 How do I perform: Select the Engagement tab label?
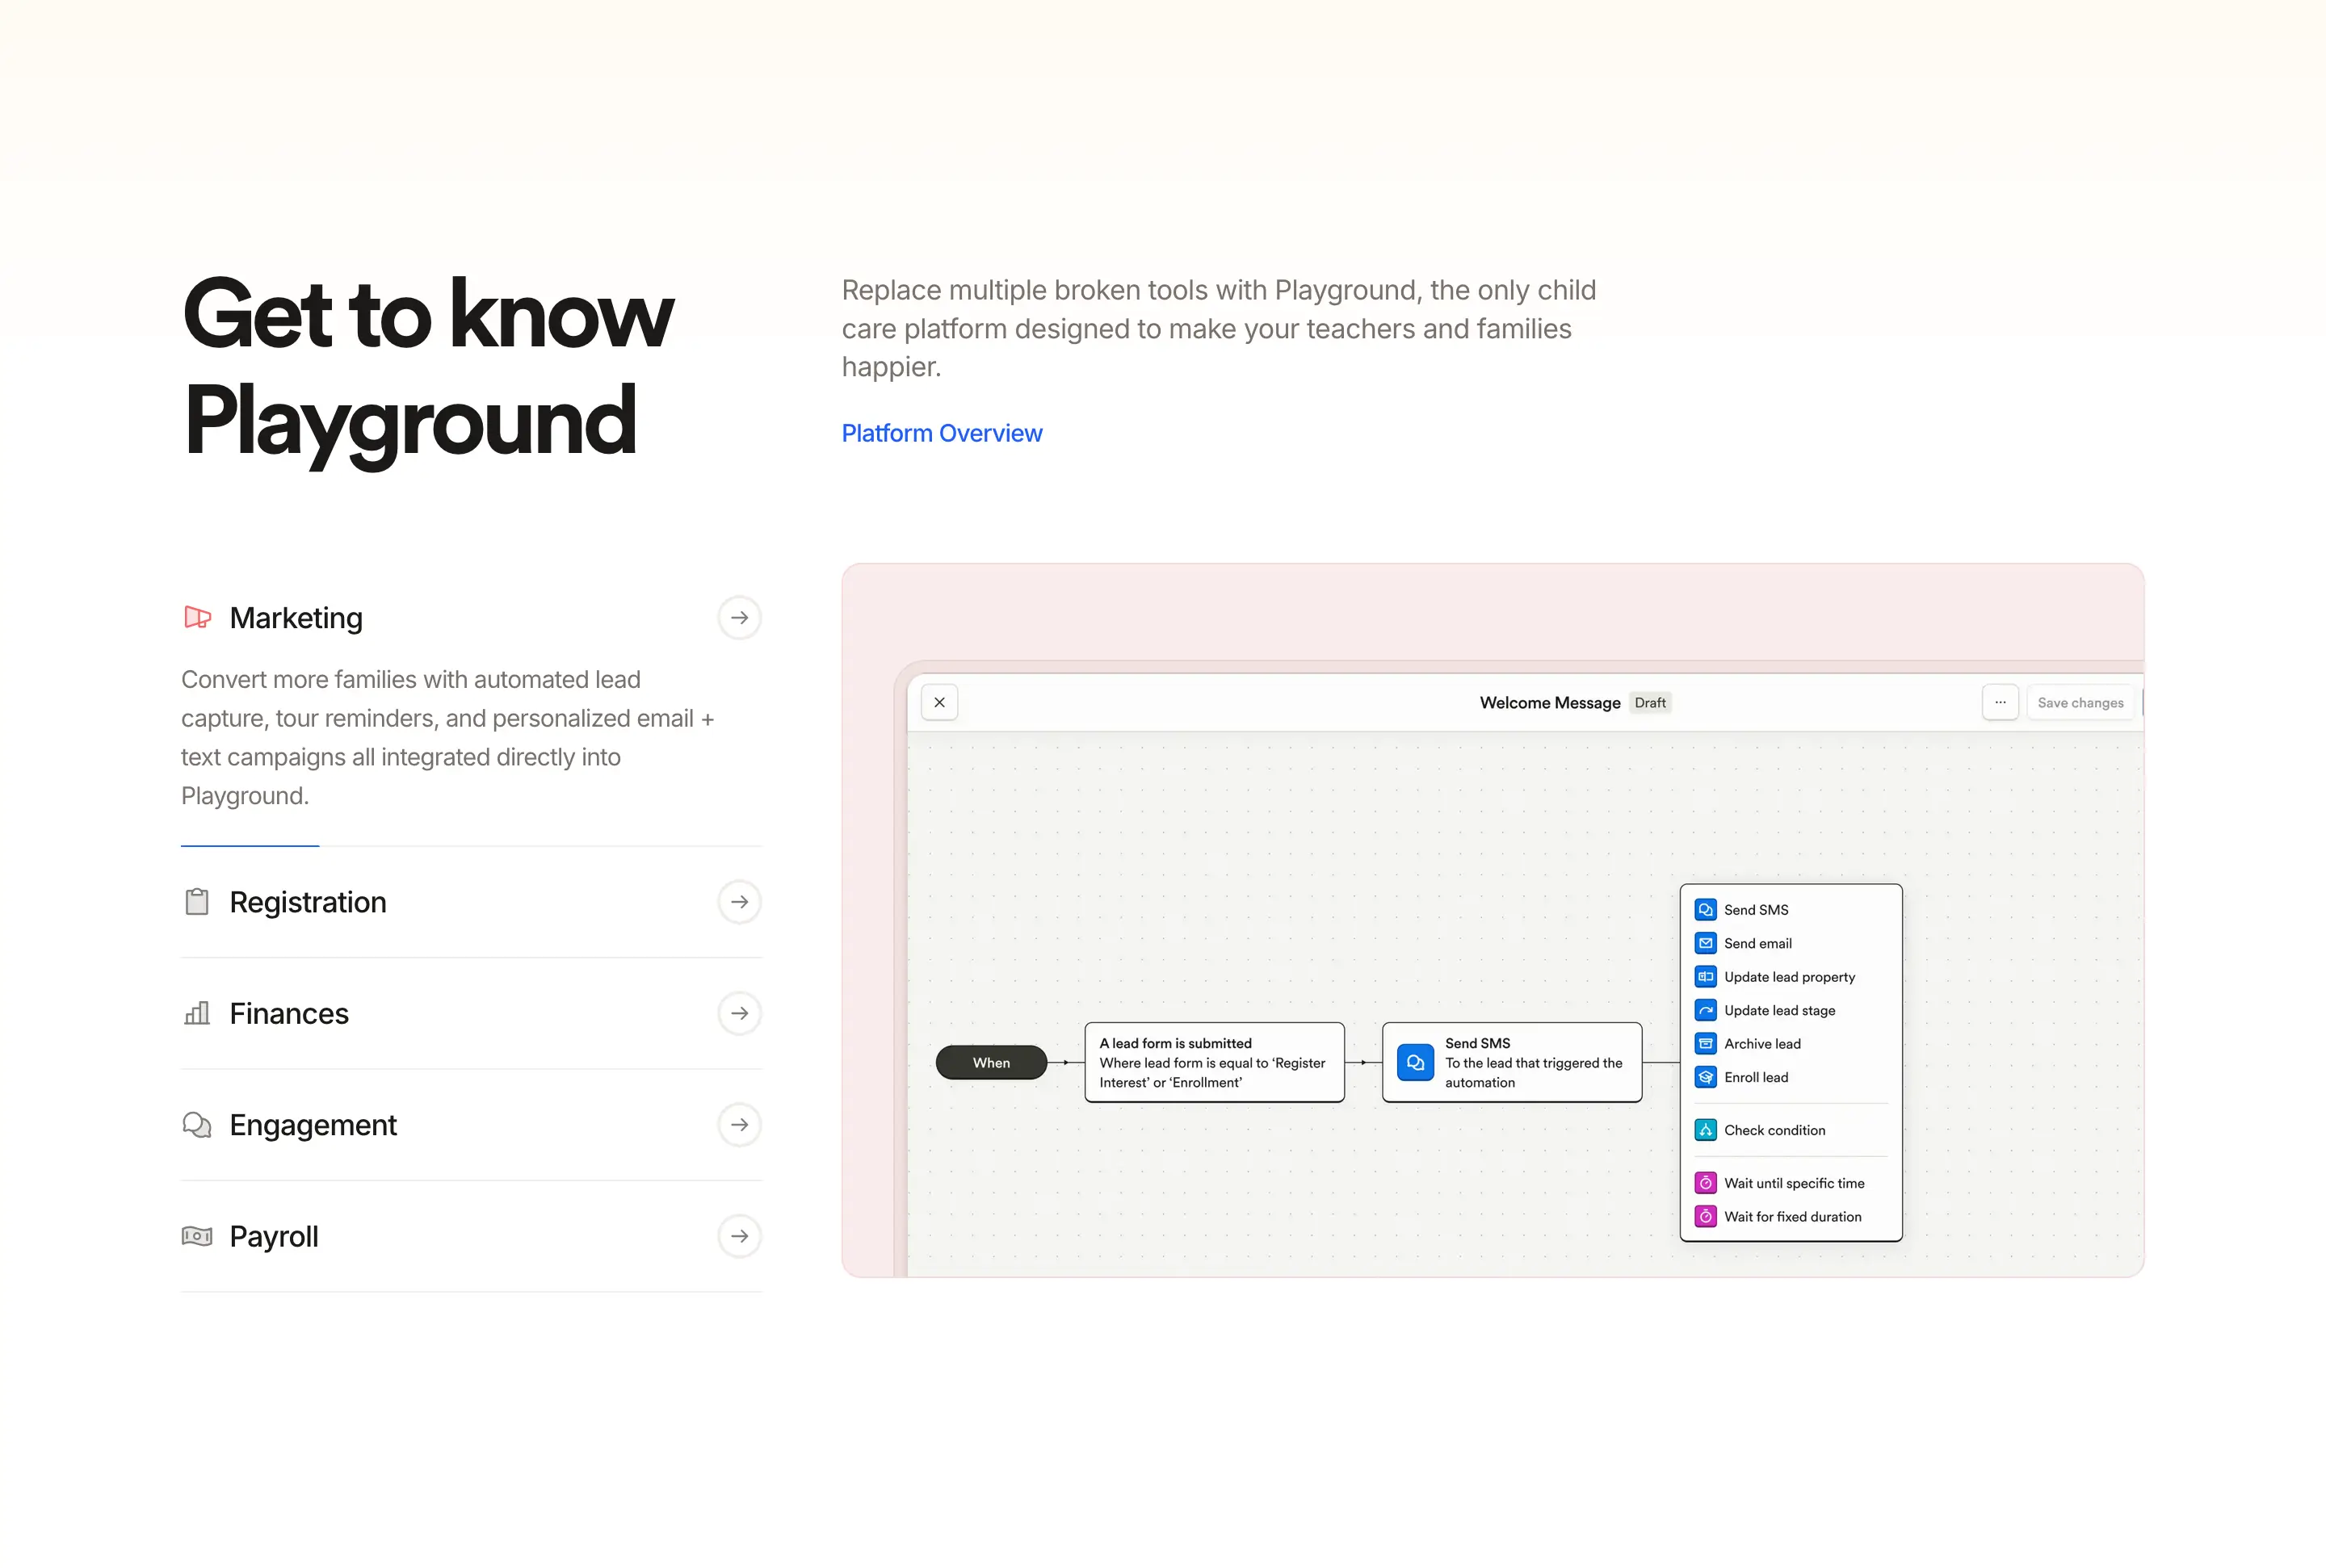[313, 1125]
